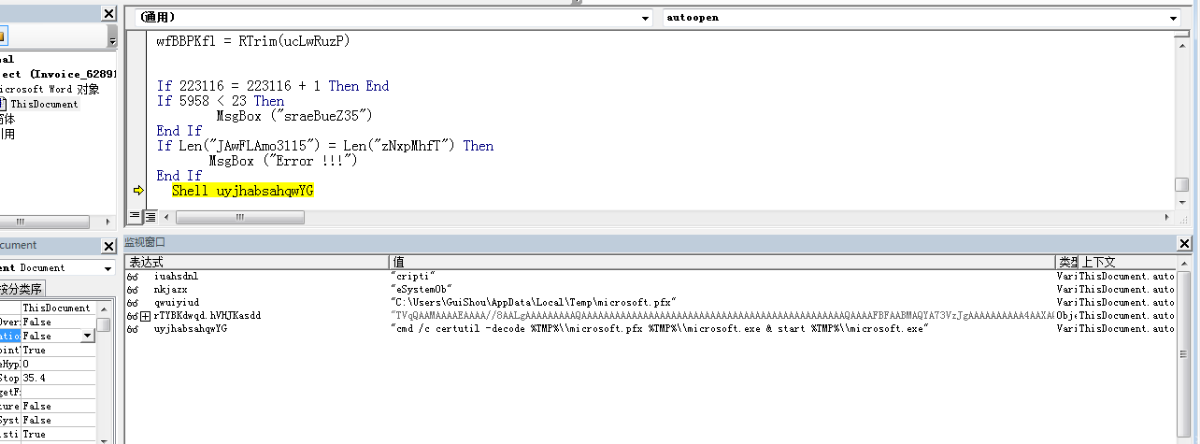Click code line If 223116 = 223116 + 1
The width and height of the screenshot is (1200, 444).
[273, 86]
